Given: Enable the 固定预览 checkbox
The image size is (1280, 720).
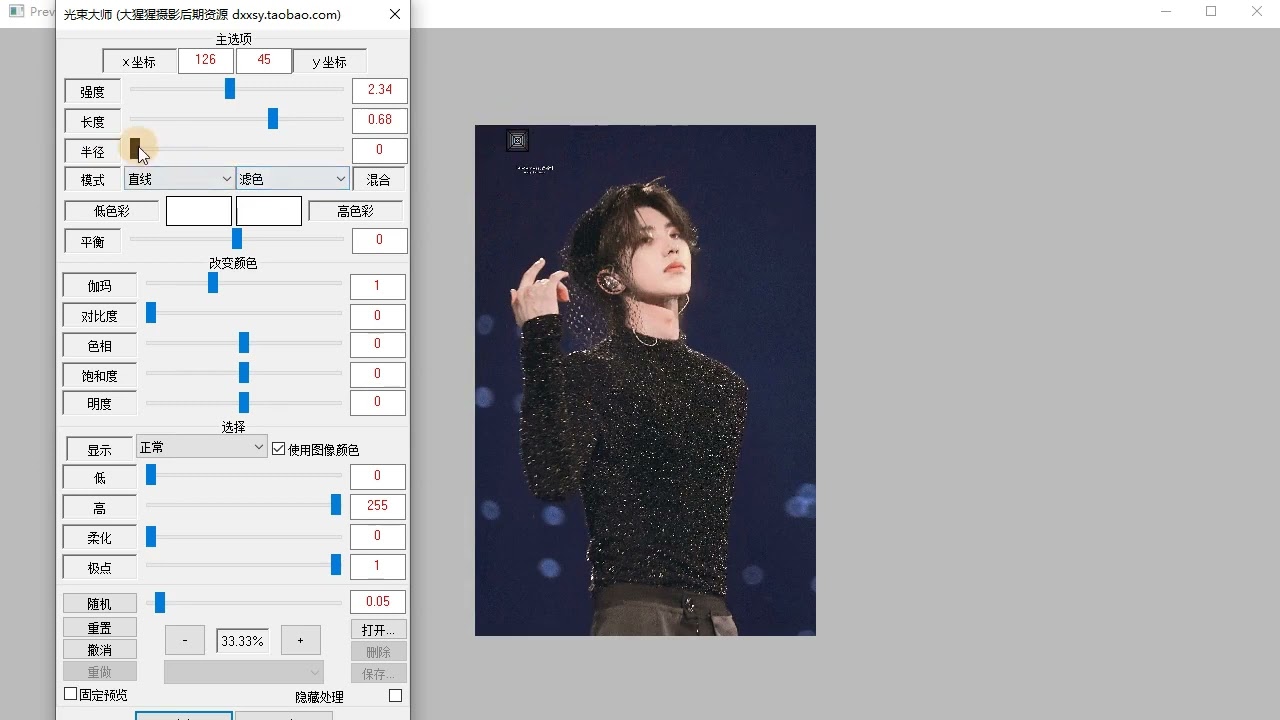Looking at the screenshot, I should point(71,693).
